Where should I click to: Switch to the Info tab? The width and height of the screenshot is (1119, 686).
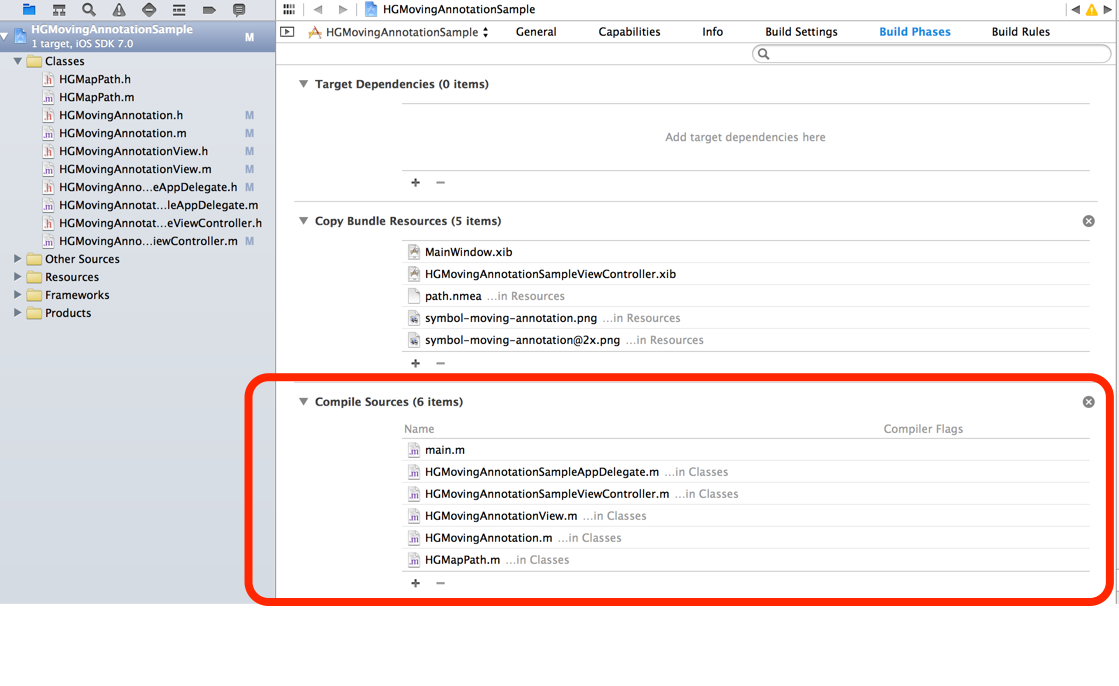pos(712,32)
